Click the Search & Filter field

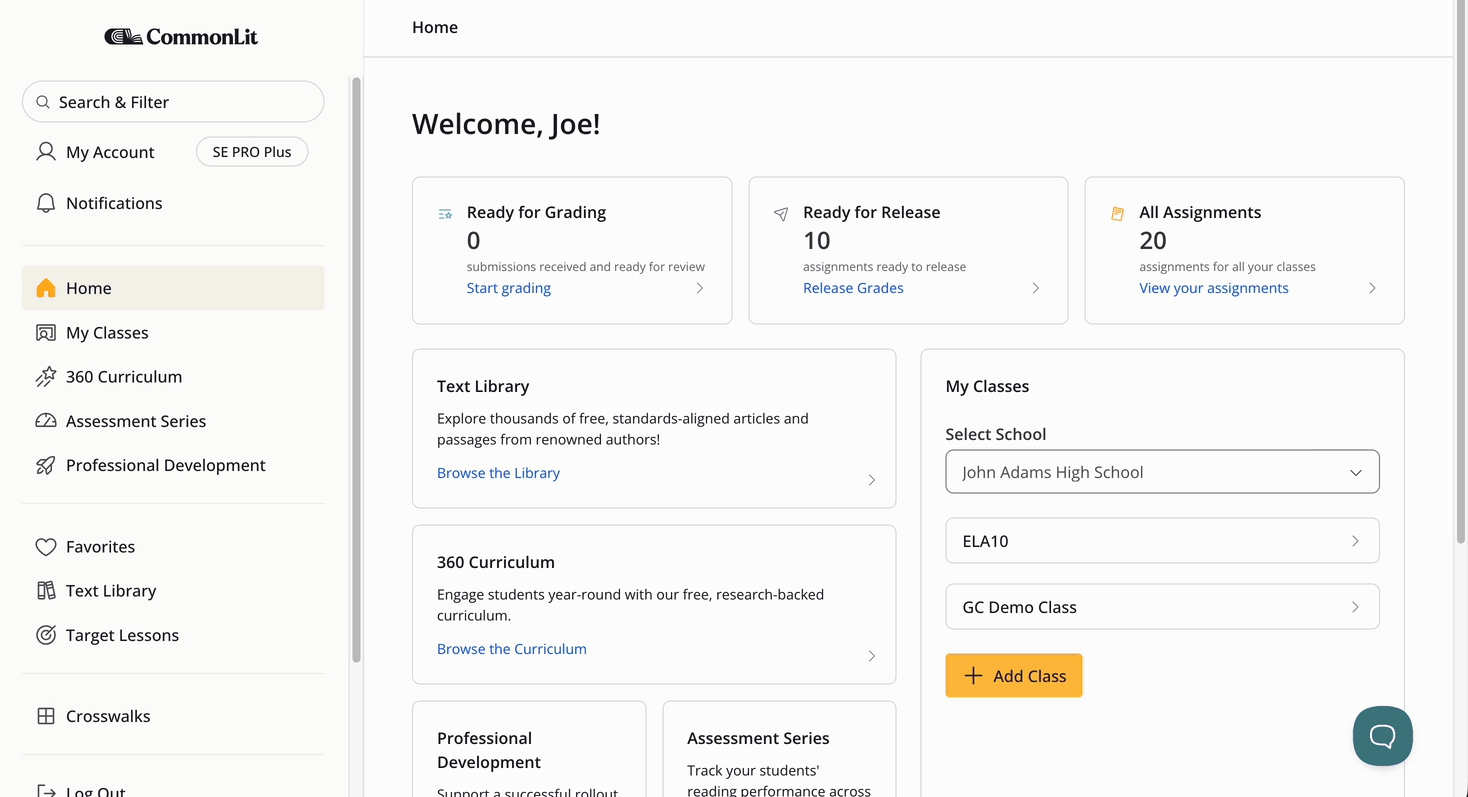[x=173, y=102]
